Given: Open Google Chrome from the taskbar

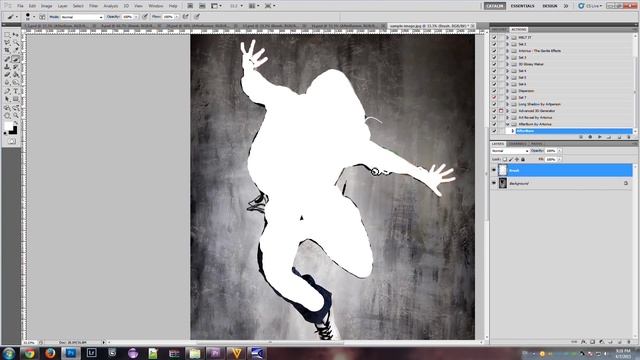Looking at the screenshot, I should (x=29, y=353).
